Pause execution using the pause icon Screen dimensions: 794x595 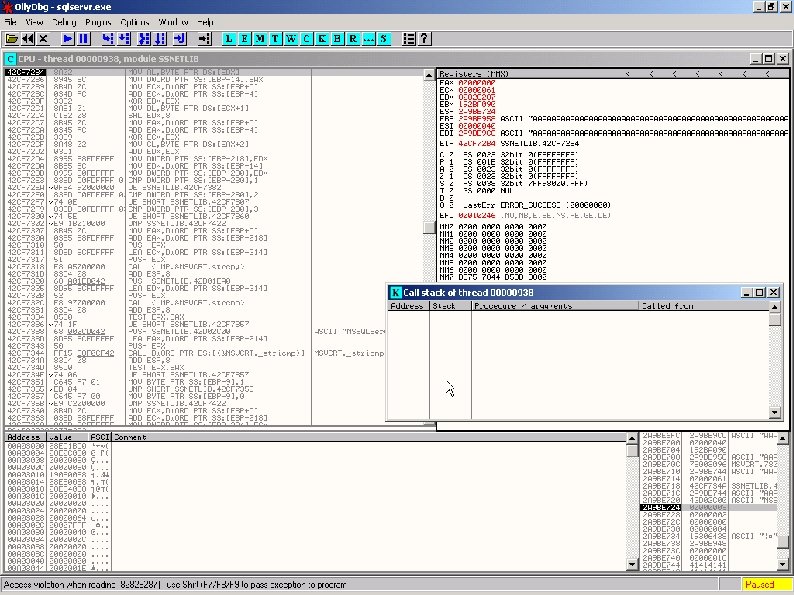pyautogui.click(x=84, y=38)
